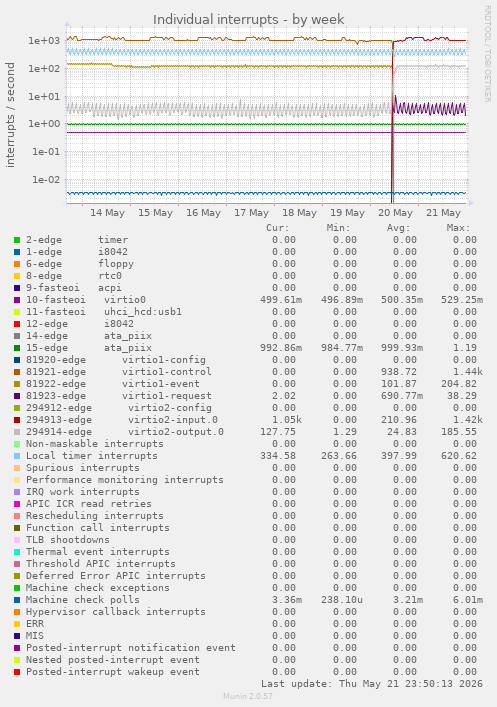Click the virtio2-input.0 dark red swatch
Screen dimensions: 497x707
tap(17, 420)
